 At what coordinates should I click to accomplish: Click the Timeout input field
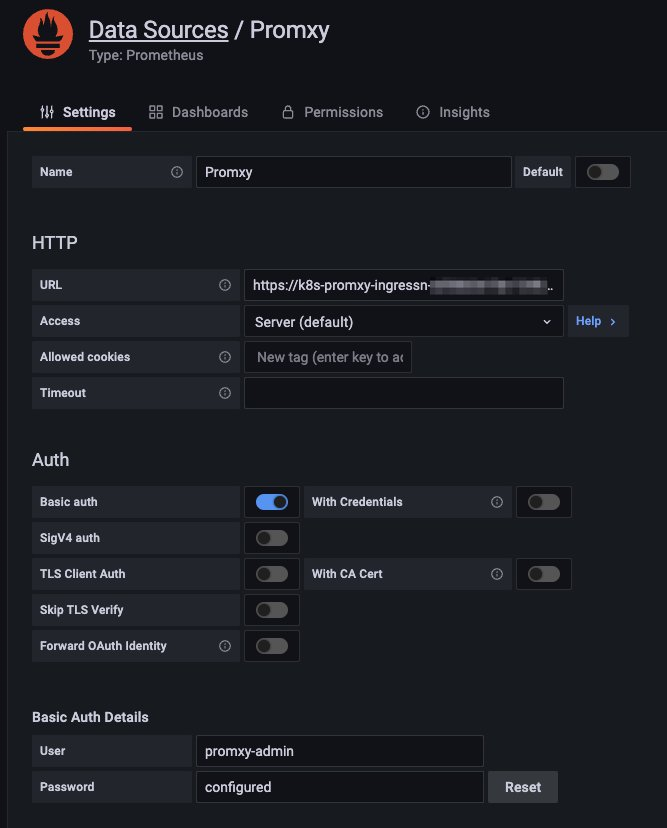point(403,393)
